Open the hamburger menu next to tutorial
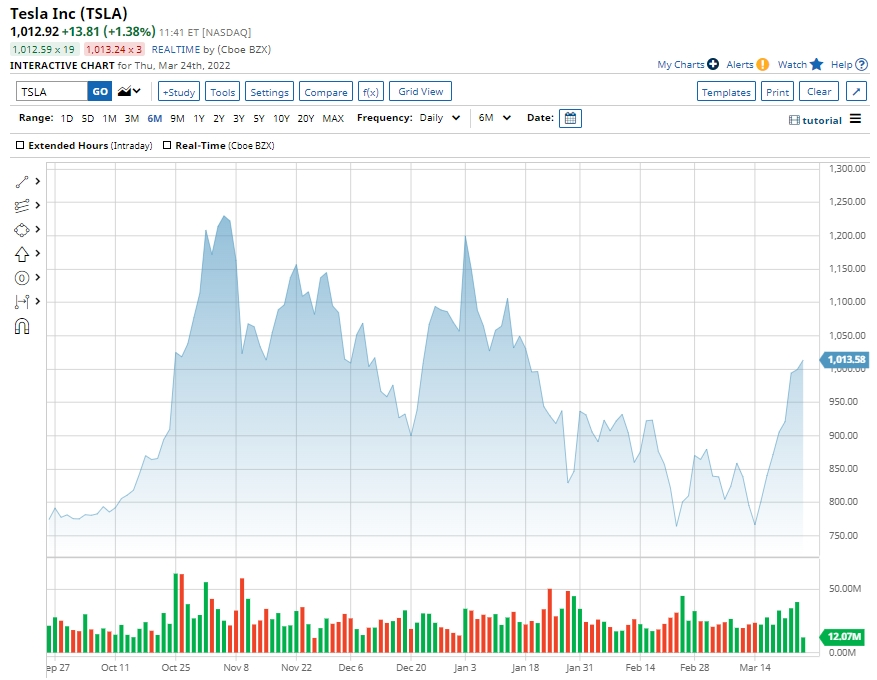The image size is (877, 680). click(x=855, y=119)
